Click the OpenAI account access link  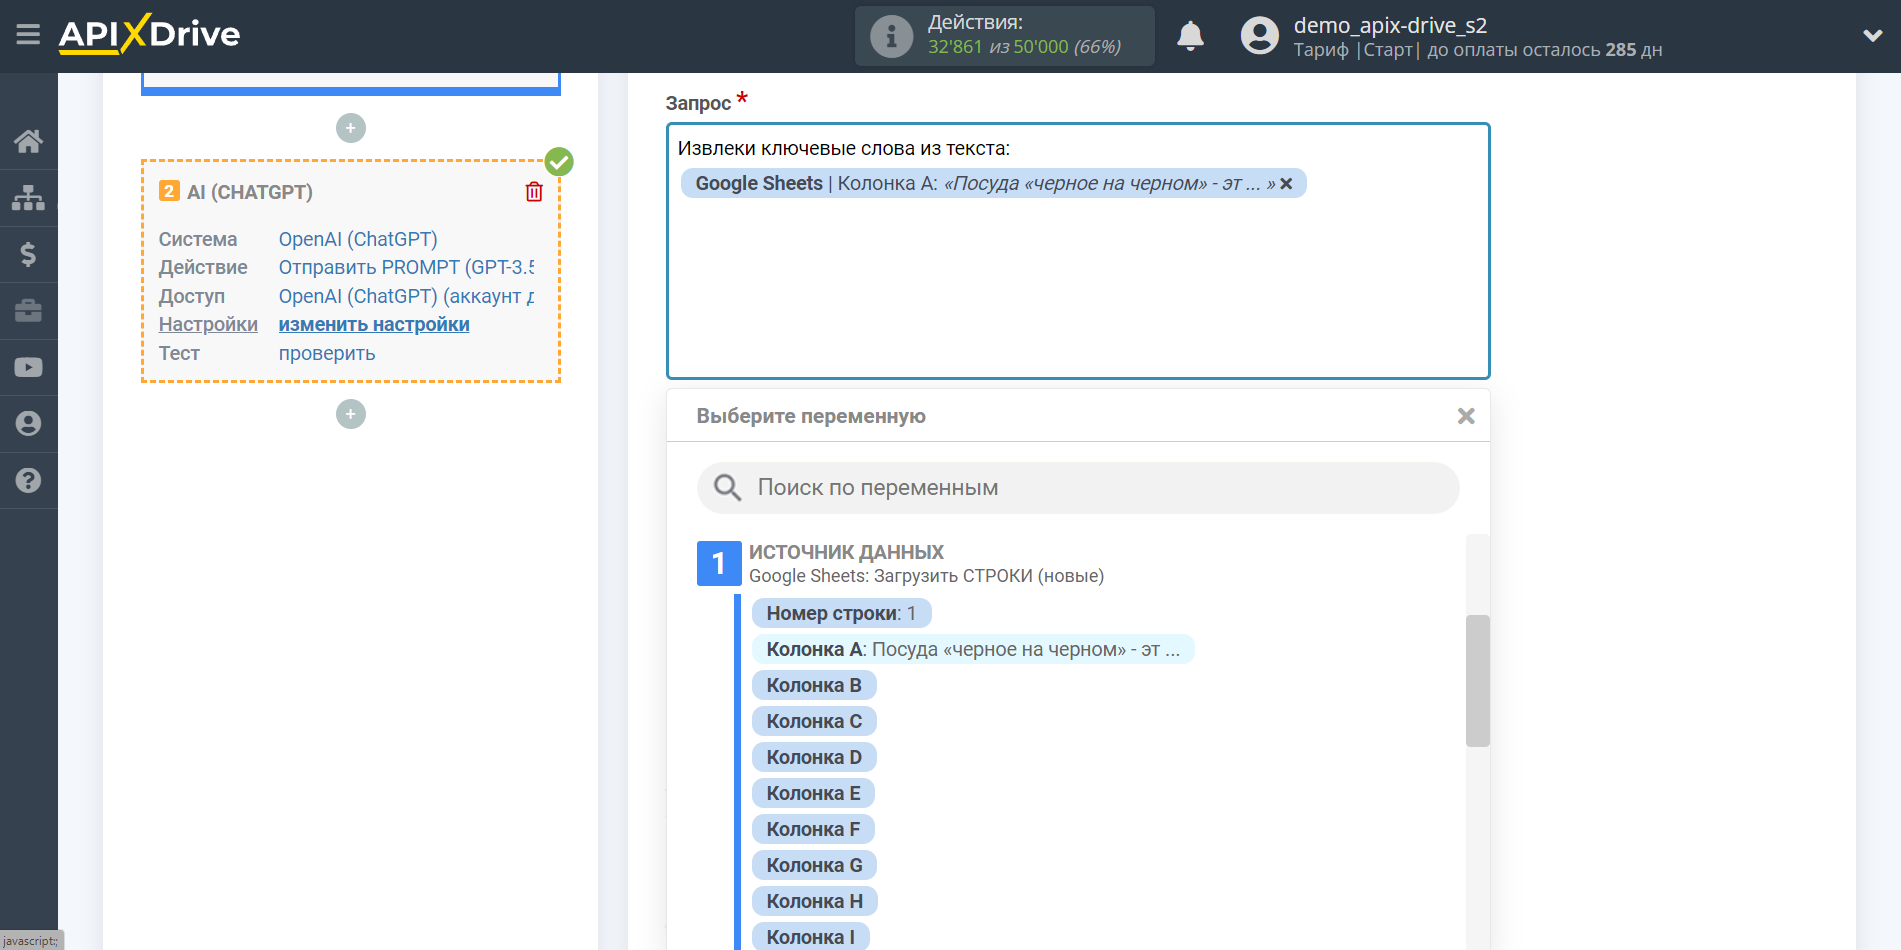point(406,297)
